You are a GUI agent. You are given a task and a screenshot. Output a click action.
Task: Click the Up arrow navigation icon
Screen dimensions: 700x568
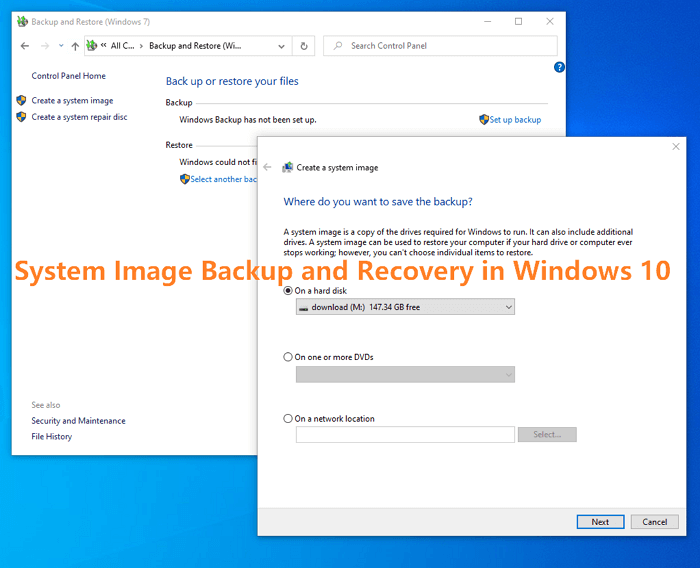click(x=75, y=46)
